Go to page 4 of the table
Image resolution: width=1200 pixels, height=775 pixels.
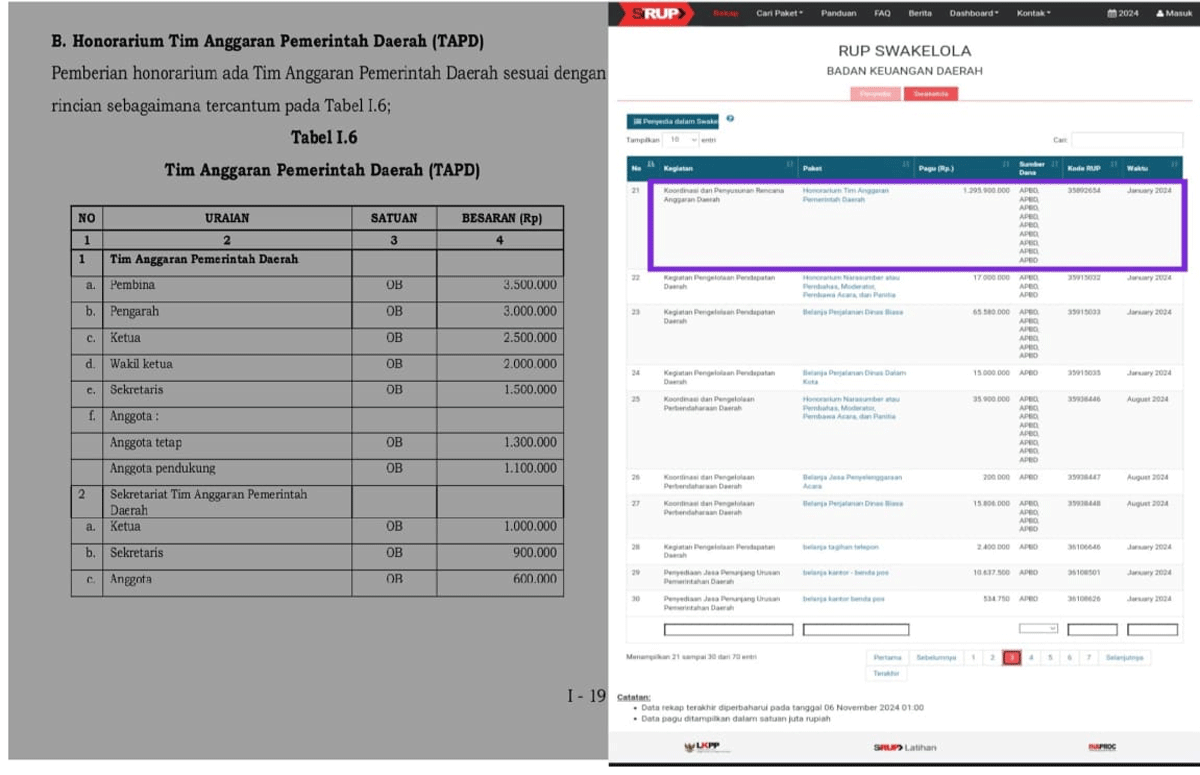[1031, 657]
